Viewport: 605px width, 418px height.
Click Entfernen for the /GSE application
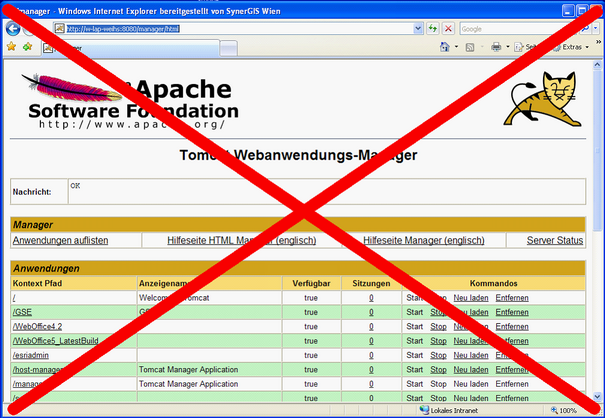512,312
